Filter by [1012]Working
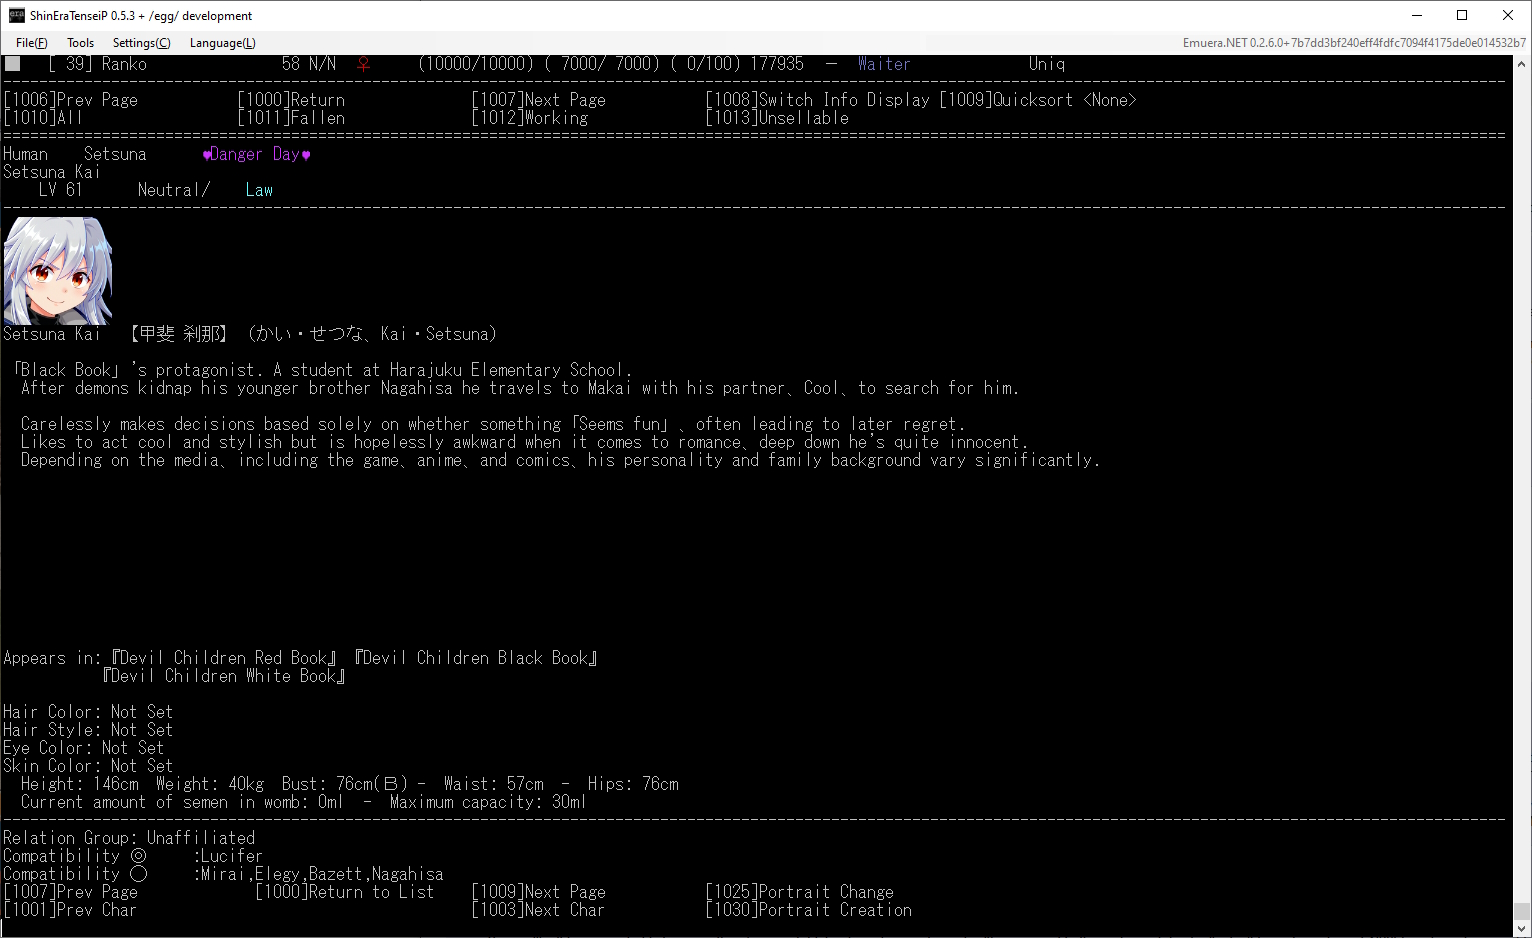This screenshot has height=938, width=1532. tap(530, 118)
